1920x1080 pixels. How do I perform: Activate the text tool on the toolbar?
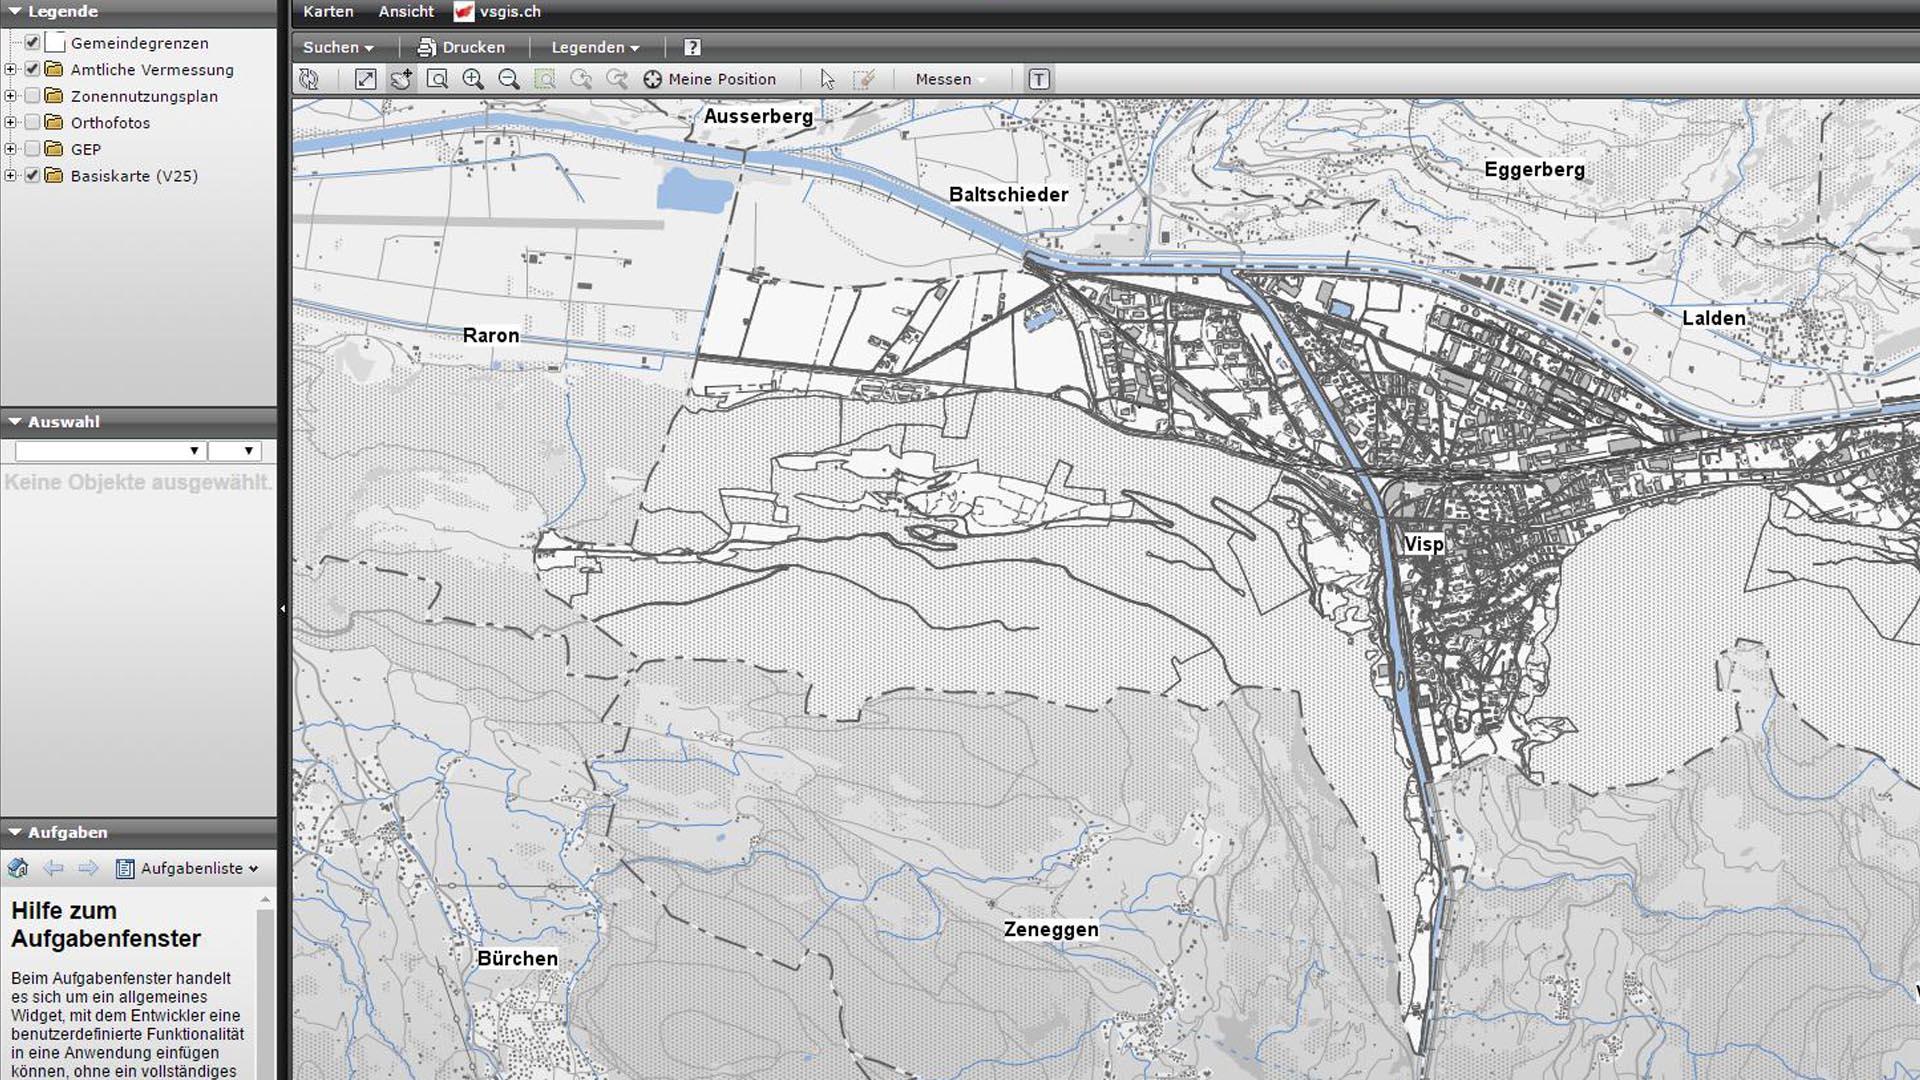1039,78
